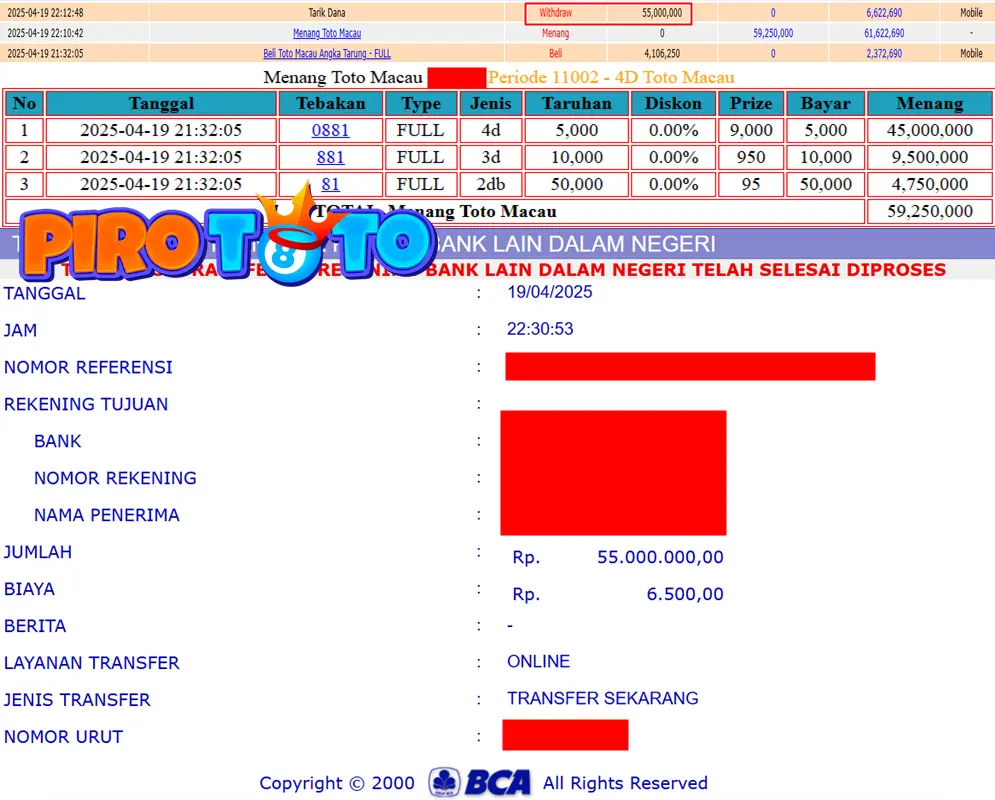Click the 4,750,000 winning amount
This screenshot has width=995, height=800.
930,184
